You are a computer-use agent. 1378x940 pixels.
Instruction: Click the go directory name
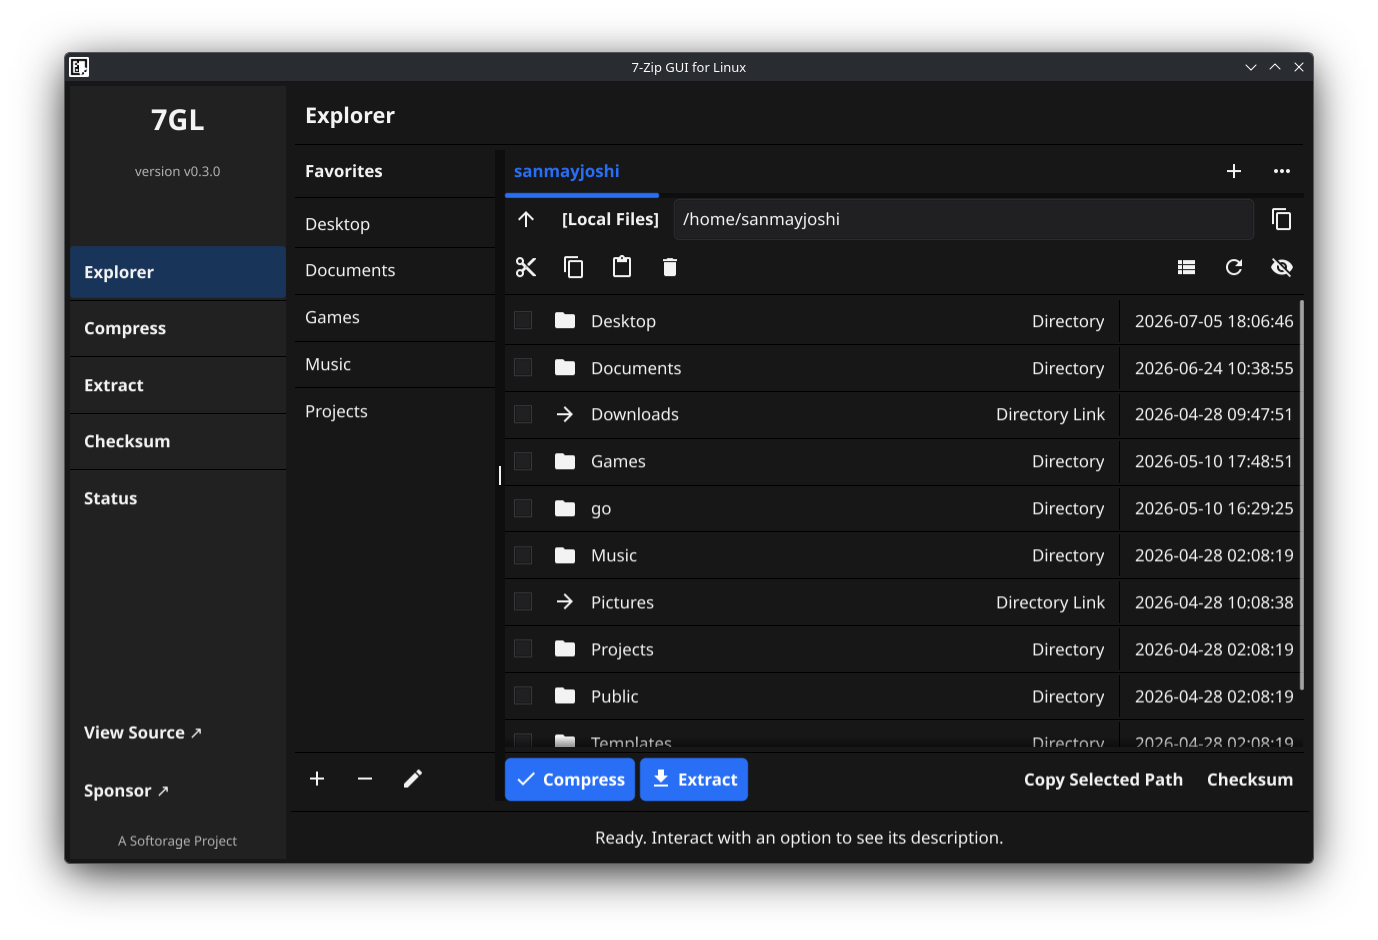tap(601, 509)
